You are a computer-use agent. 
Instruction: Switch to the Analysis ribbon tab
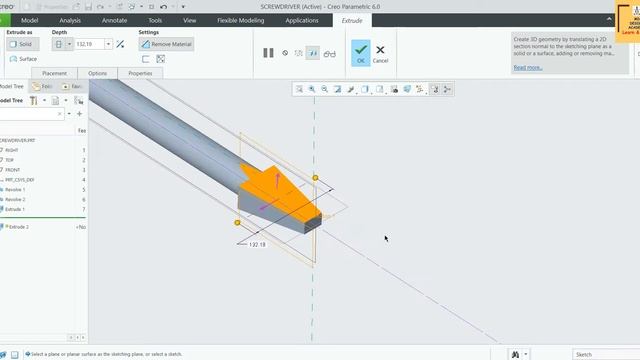pyautogui.click(x=70, y=20)
